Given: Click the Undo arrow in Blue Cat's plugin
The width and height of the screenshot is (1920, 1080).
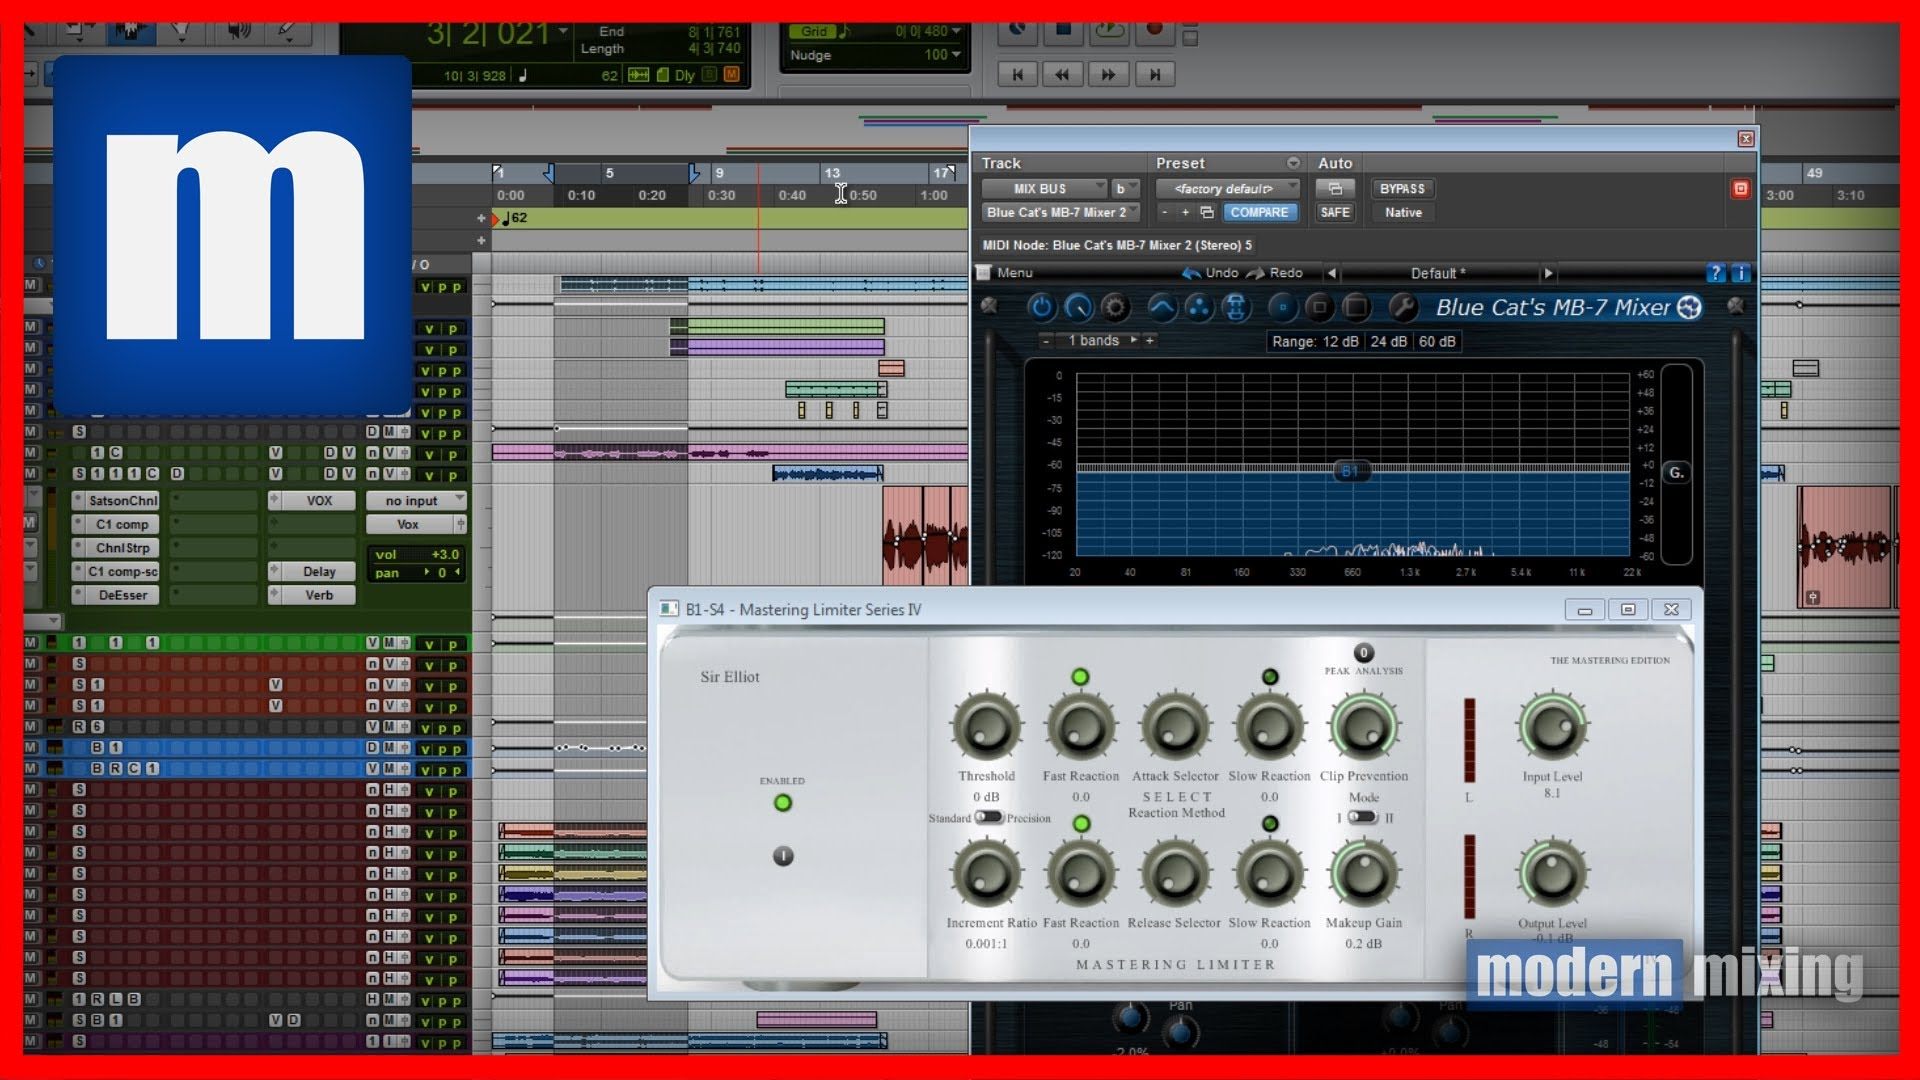Looking at the screenshot, I should pyautogui.click(x=1191, y=273).
